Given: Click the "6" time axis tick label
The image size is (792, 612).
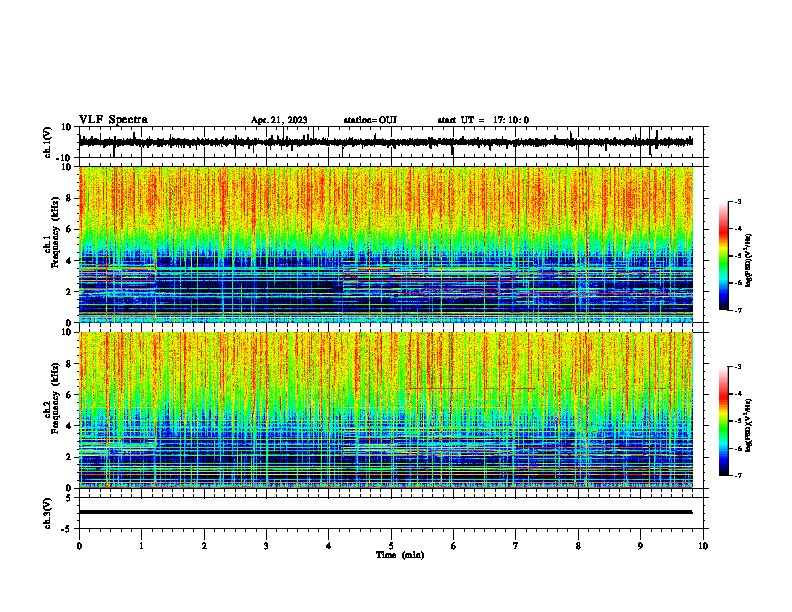Looking at the screenshot, I should (x=453, y=546).
